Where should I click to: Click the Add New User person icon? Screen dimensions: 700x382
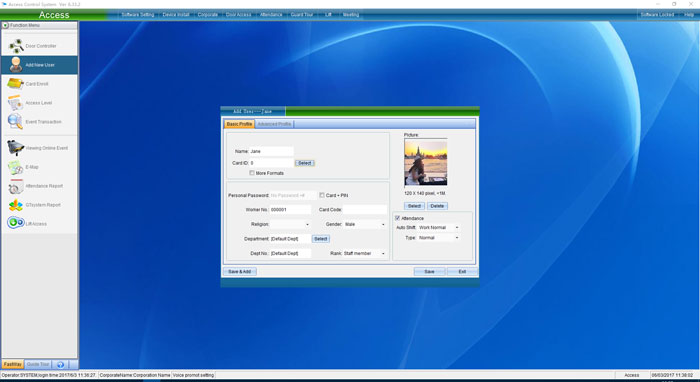16,65
